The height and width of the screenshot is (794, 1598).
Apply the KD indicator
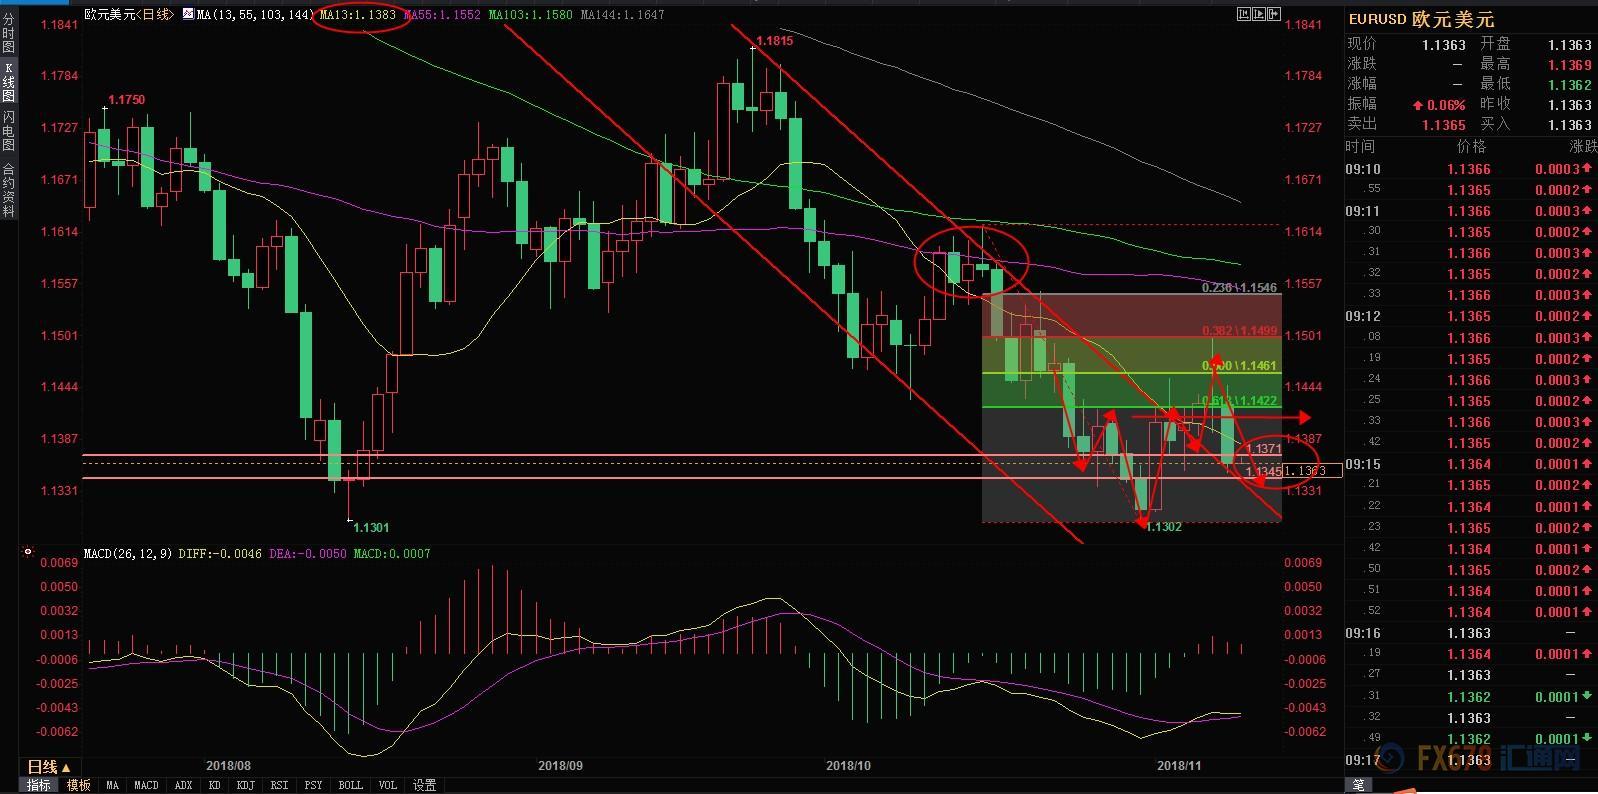[x=214, y=785]
